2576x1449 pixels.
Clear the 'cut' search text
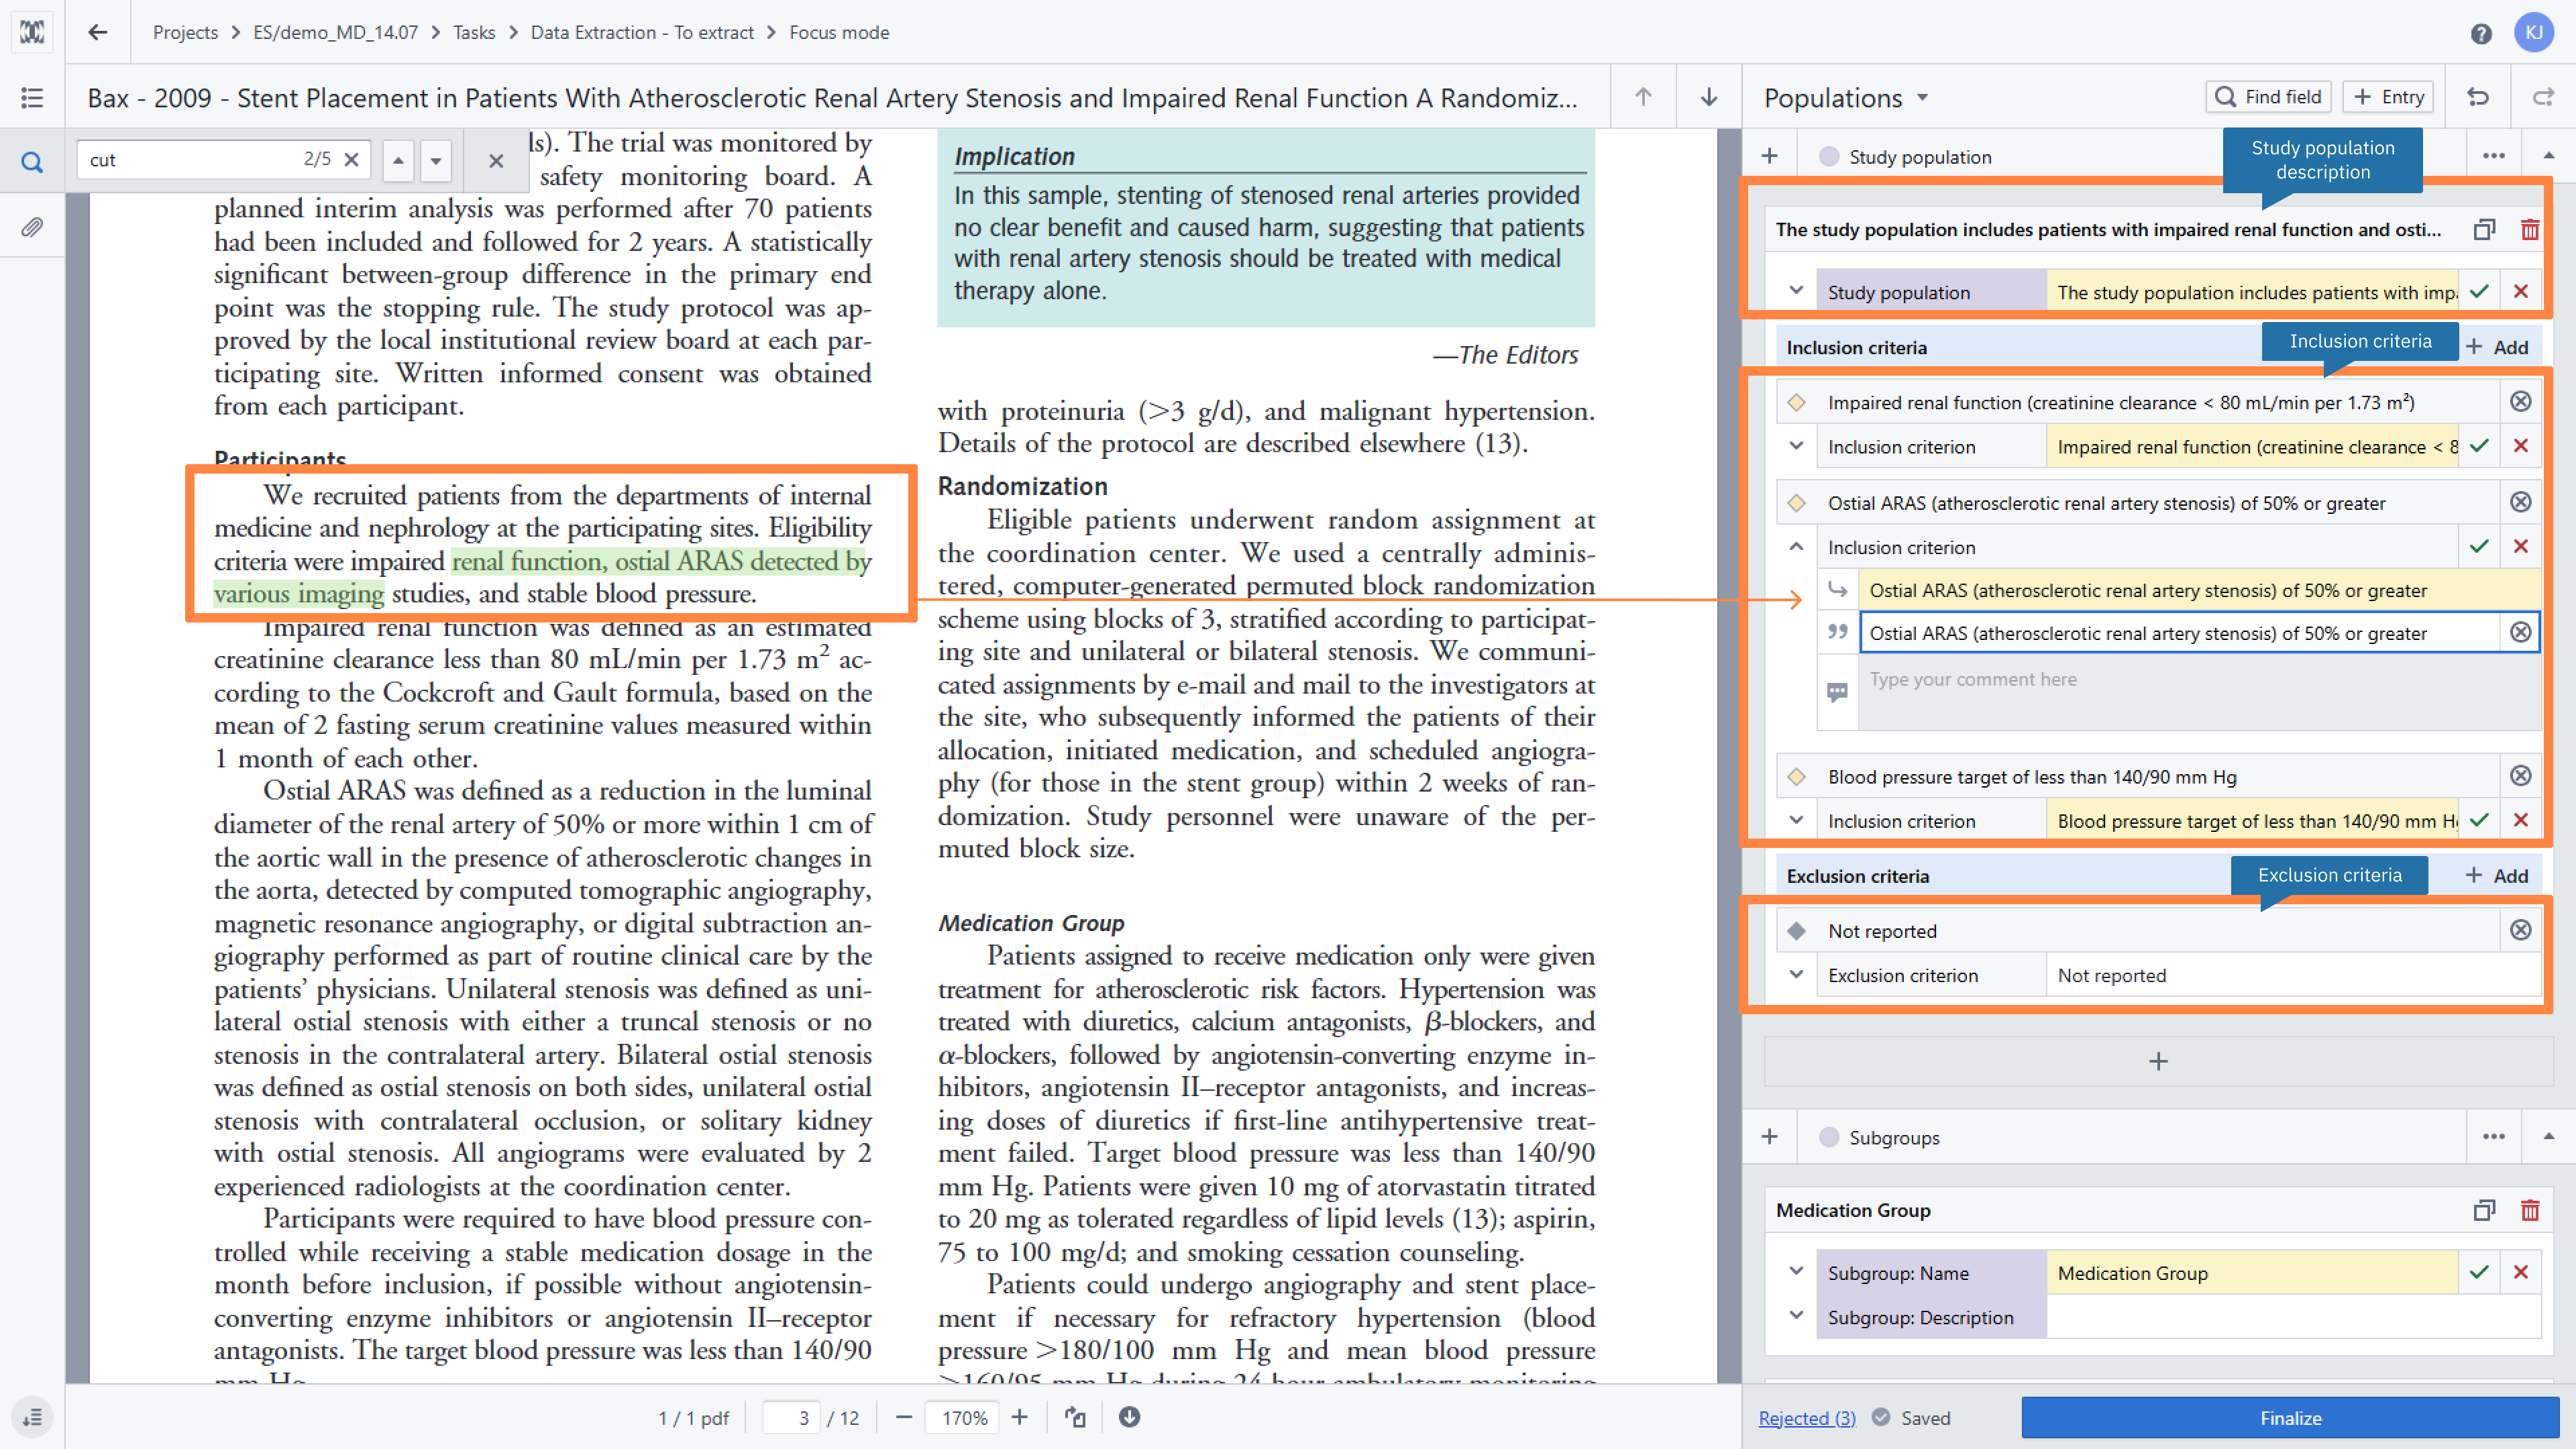351,159
